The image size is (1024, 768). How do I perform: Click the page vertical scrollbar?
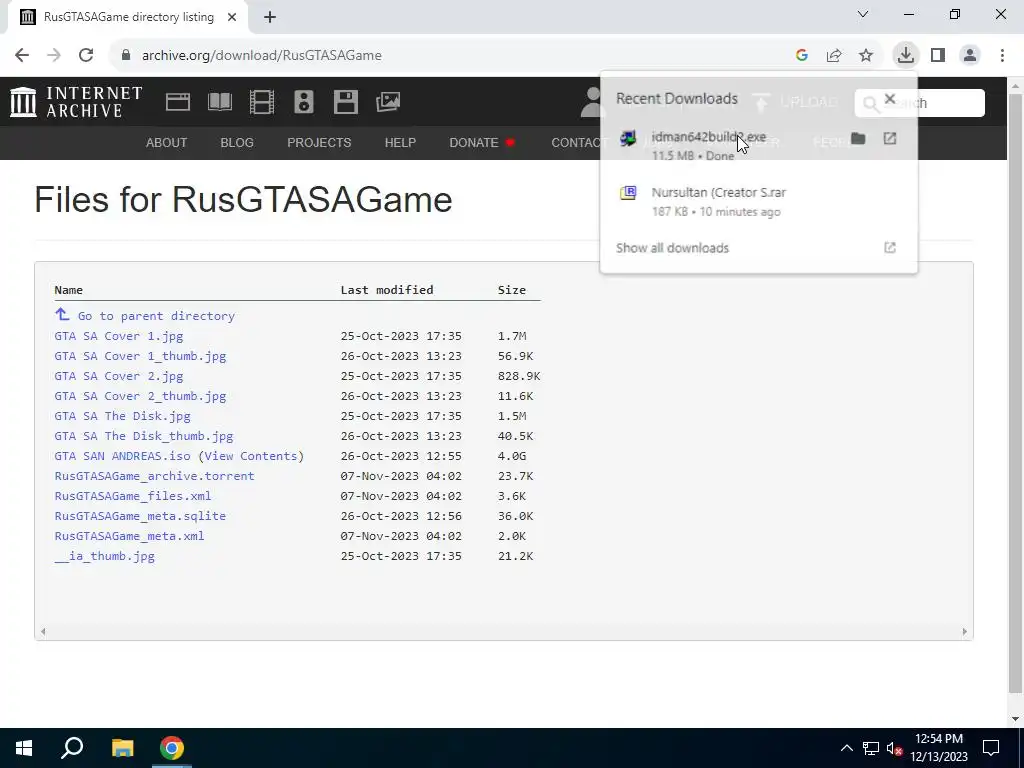[1016, 392]
